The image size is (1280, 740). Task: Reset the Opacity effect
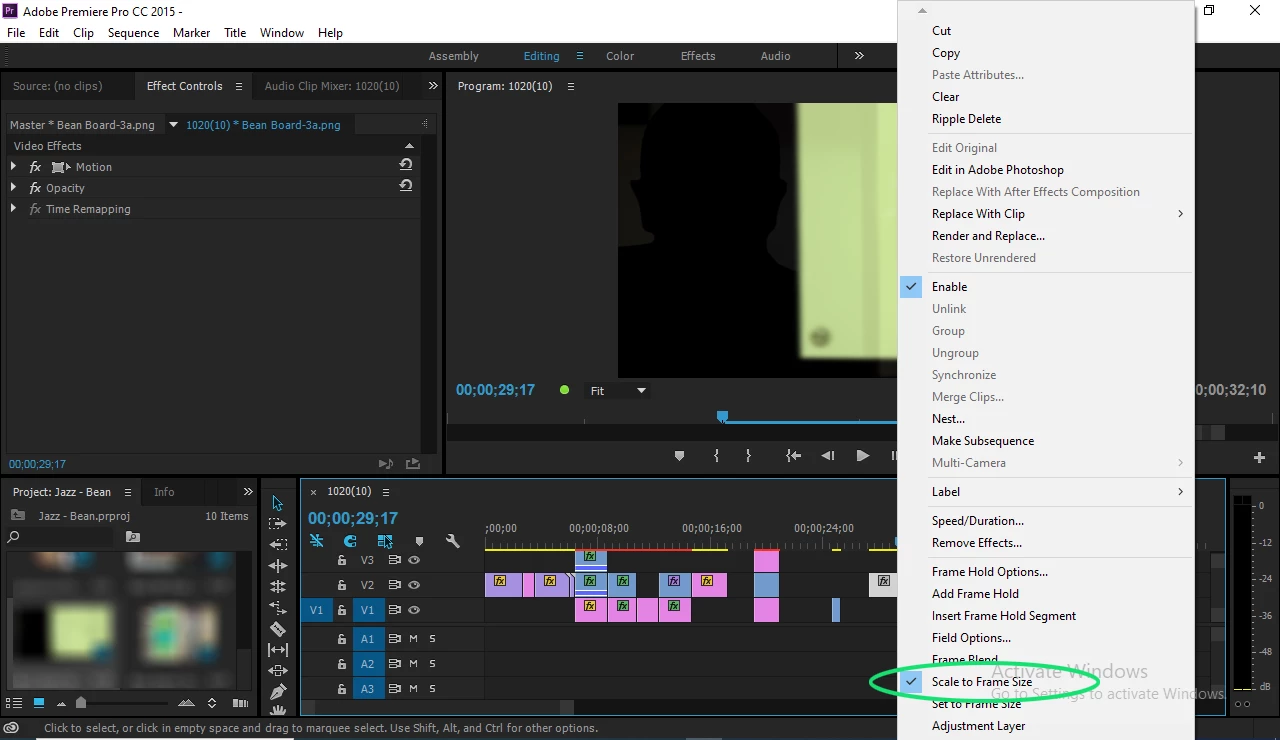tap(405, 186)
